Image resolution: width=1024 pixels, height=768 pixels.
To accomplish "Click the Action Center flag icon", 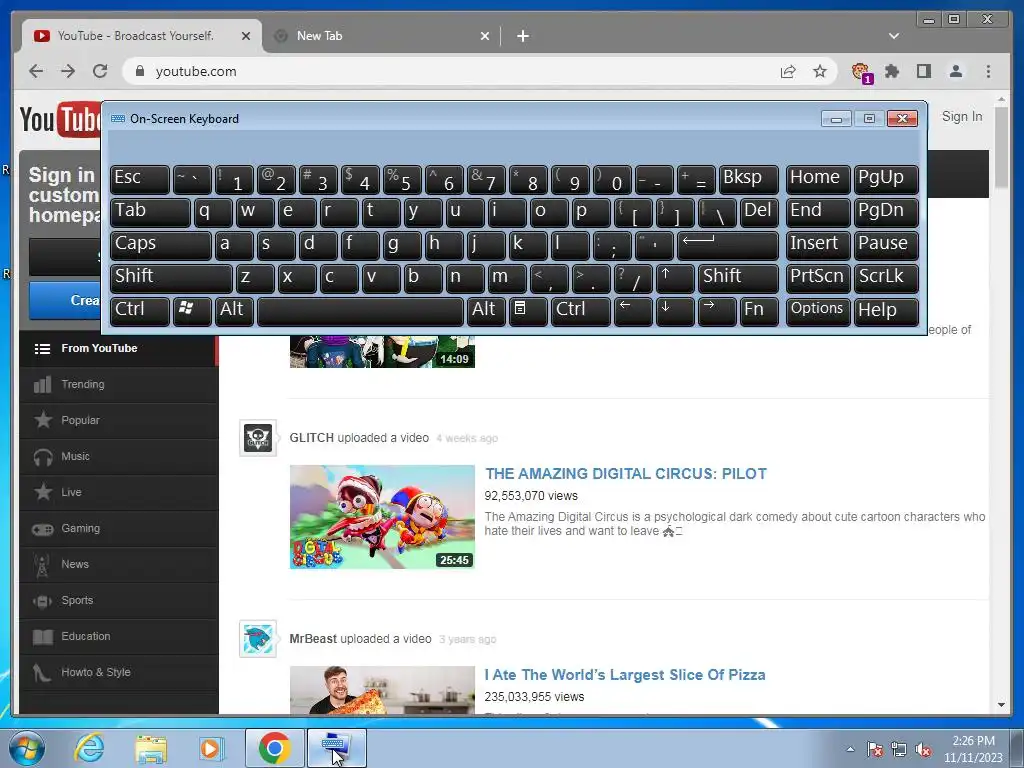I will pyautogui.click(x=874, y=749).
